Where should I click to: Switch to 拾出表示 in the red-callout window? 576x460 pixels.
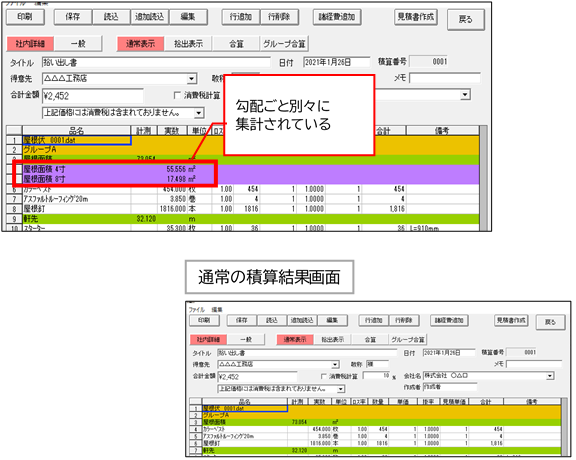188,44
